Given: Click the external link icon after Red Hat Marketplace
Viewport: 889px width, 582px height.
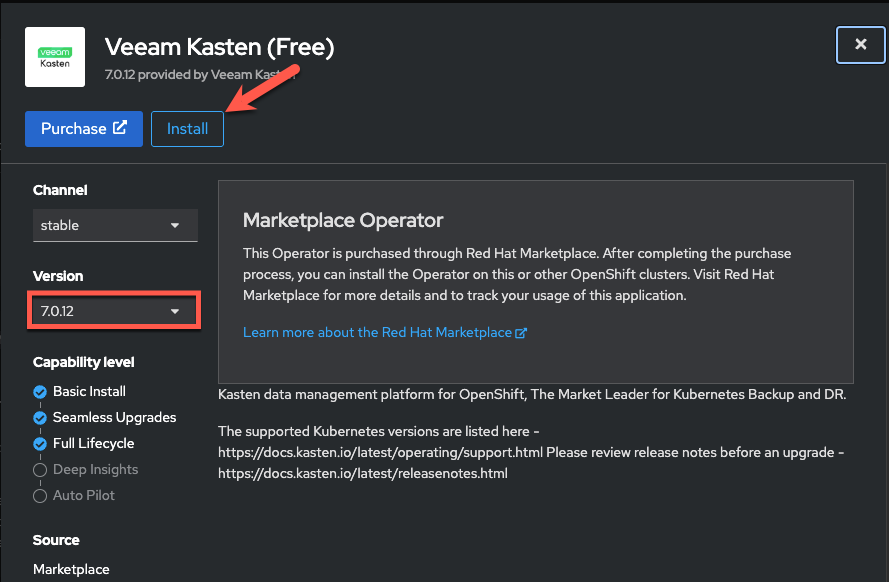Looking at the screenshot, I should (520, 333).
